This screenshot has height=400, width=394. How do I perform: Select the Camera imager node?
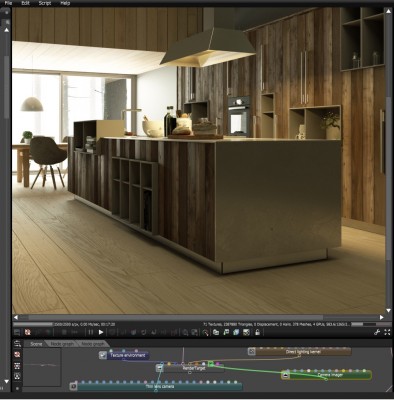click(x=326, y=375)
